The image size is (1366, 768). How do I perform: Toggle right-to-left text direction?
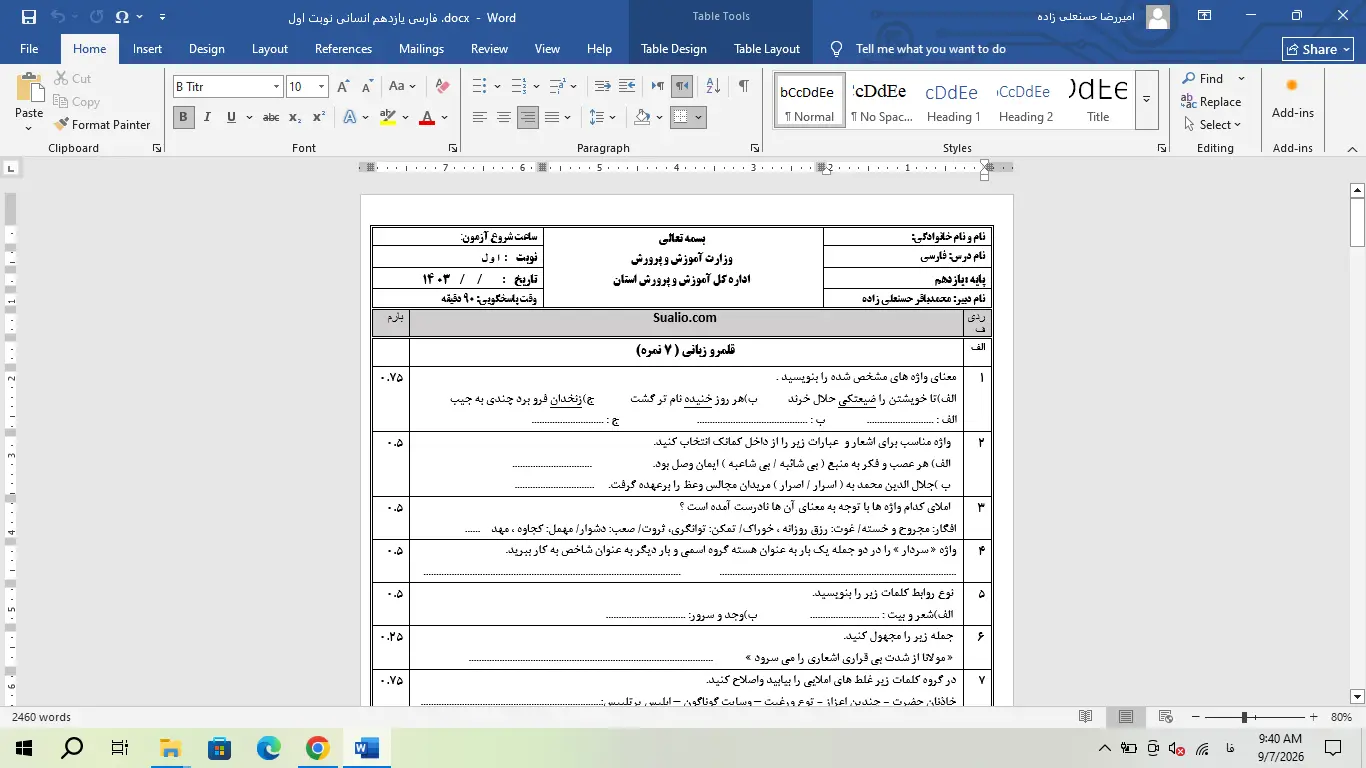tap(682, 87)
